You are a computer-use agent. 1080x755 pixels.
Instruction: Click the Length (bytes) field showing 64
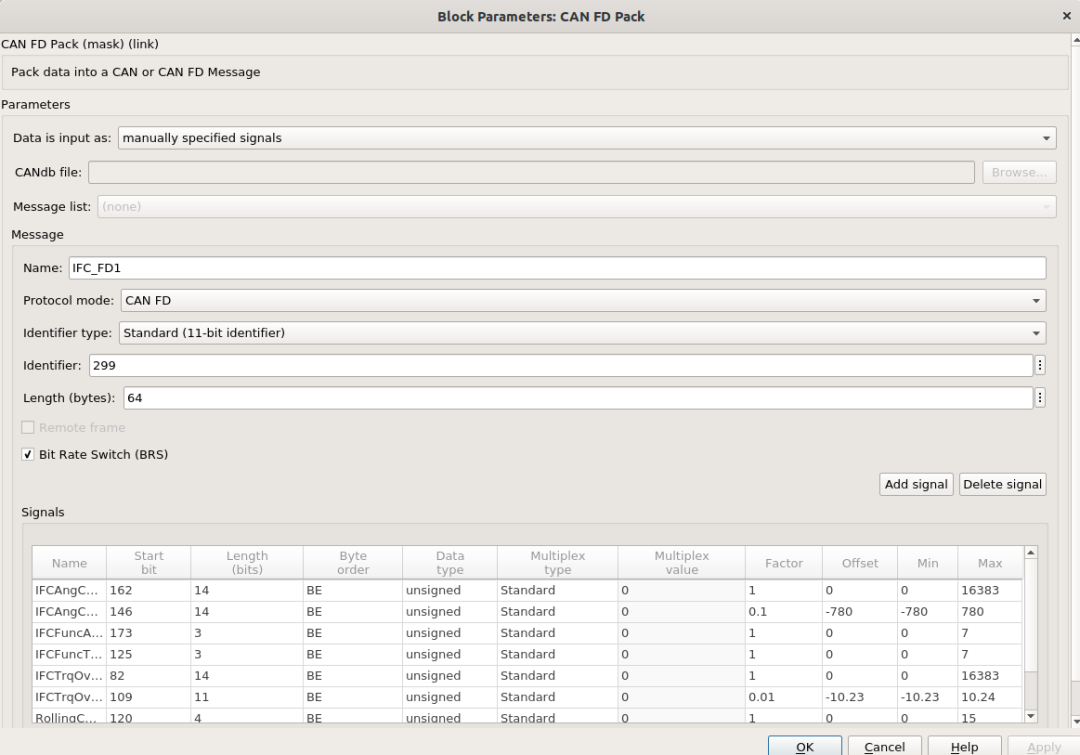[577, 398]
